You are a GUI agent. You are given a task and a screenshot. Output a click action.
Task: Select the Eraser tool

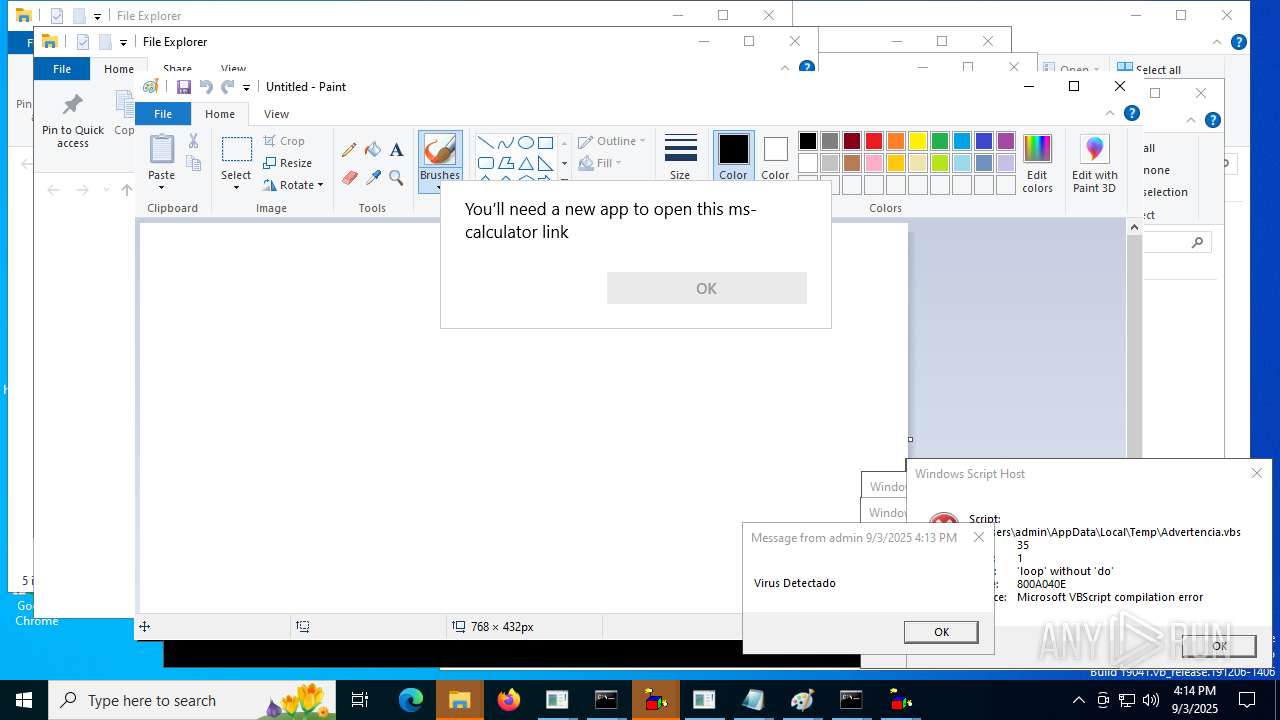pyautogui.click(x=349, y=178)
